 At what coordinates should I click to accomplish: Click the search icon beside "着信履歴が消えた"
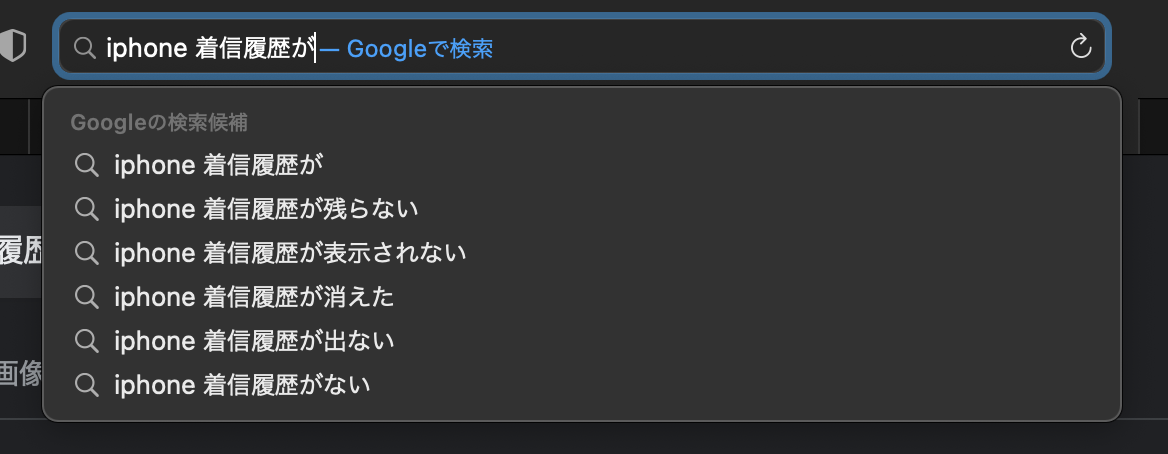pos(87,297)
